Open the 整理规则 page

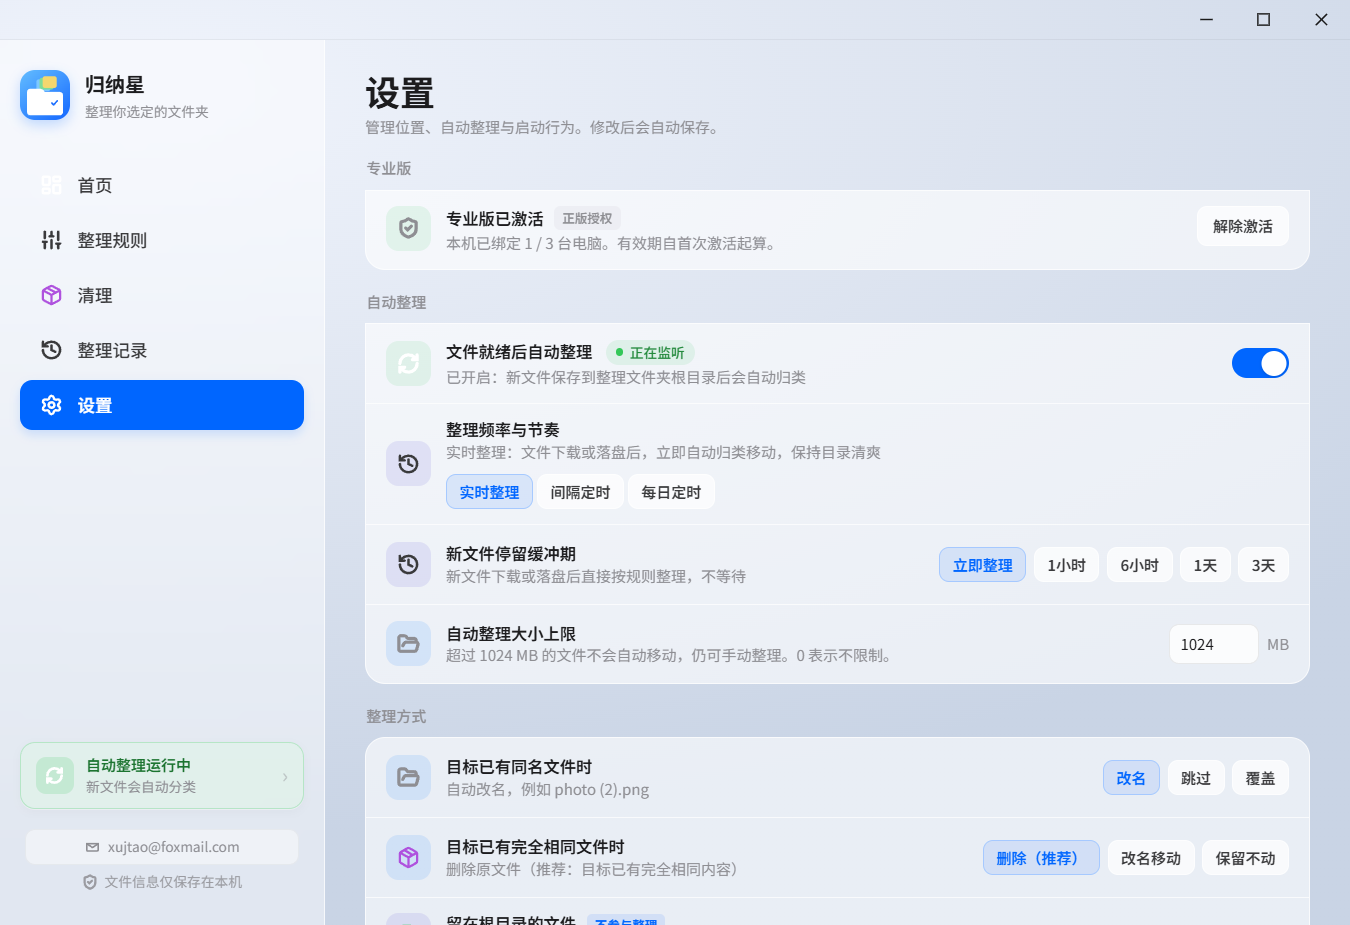tap(162, 240)
